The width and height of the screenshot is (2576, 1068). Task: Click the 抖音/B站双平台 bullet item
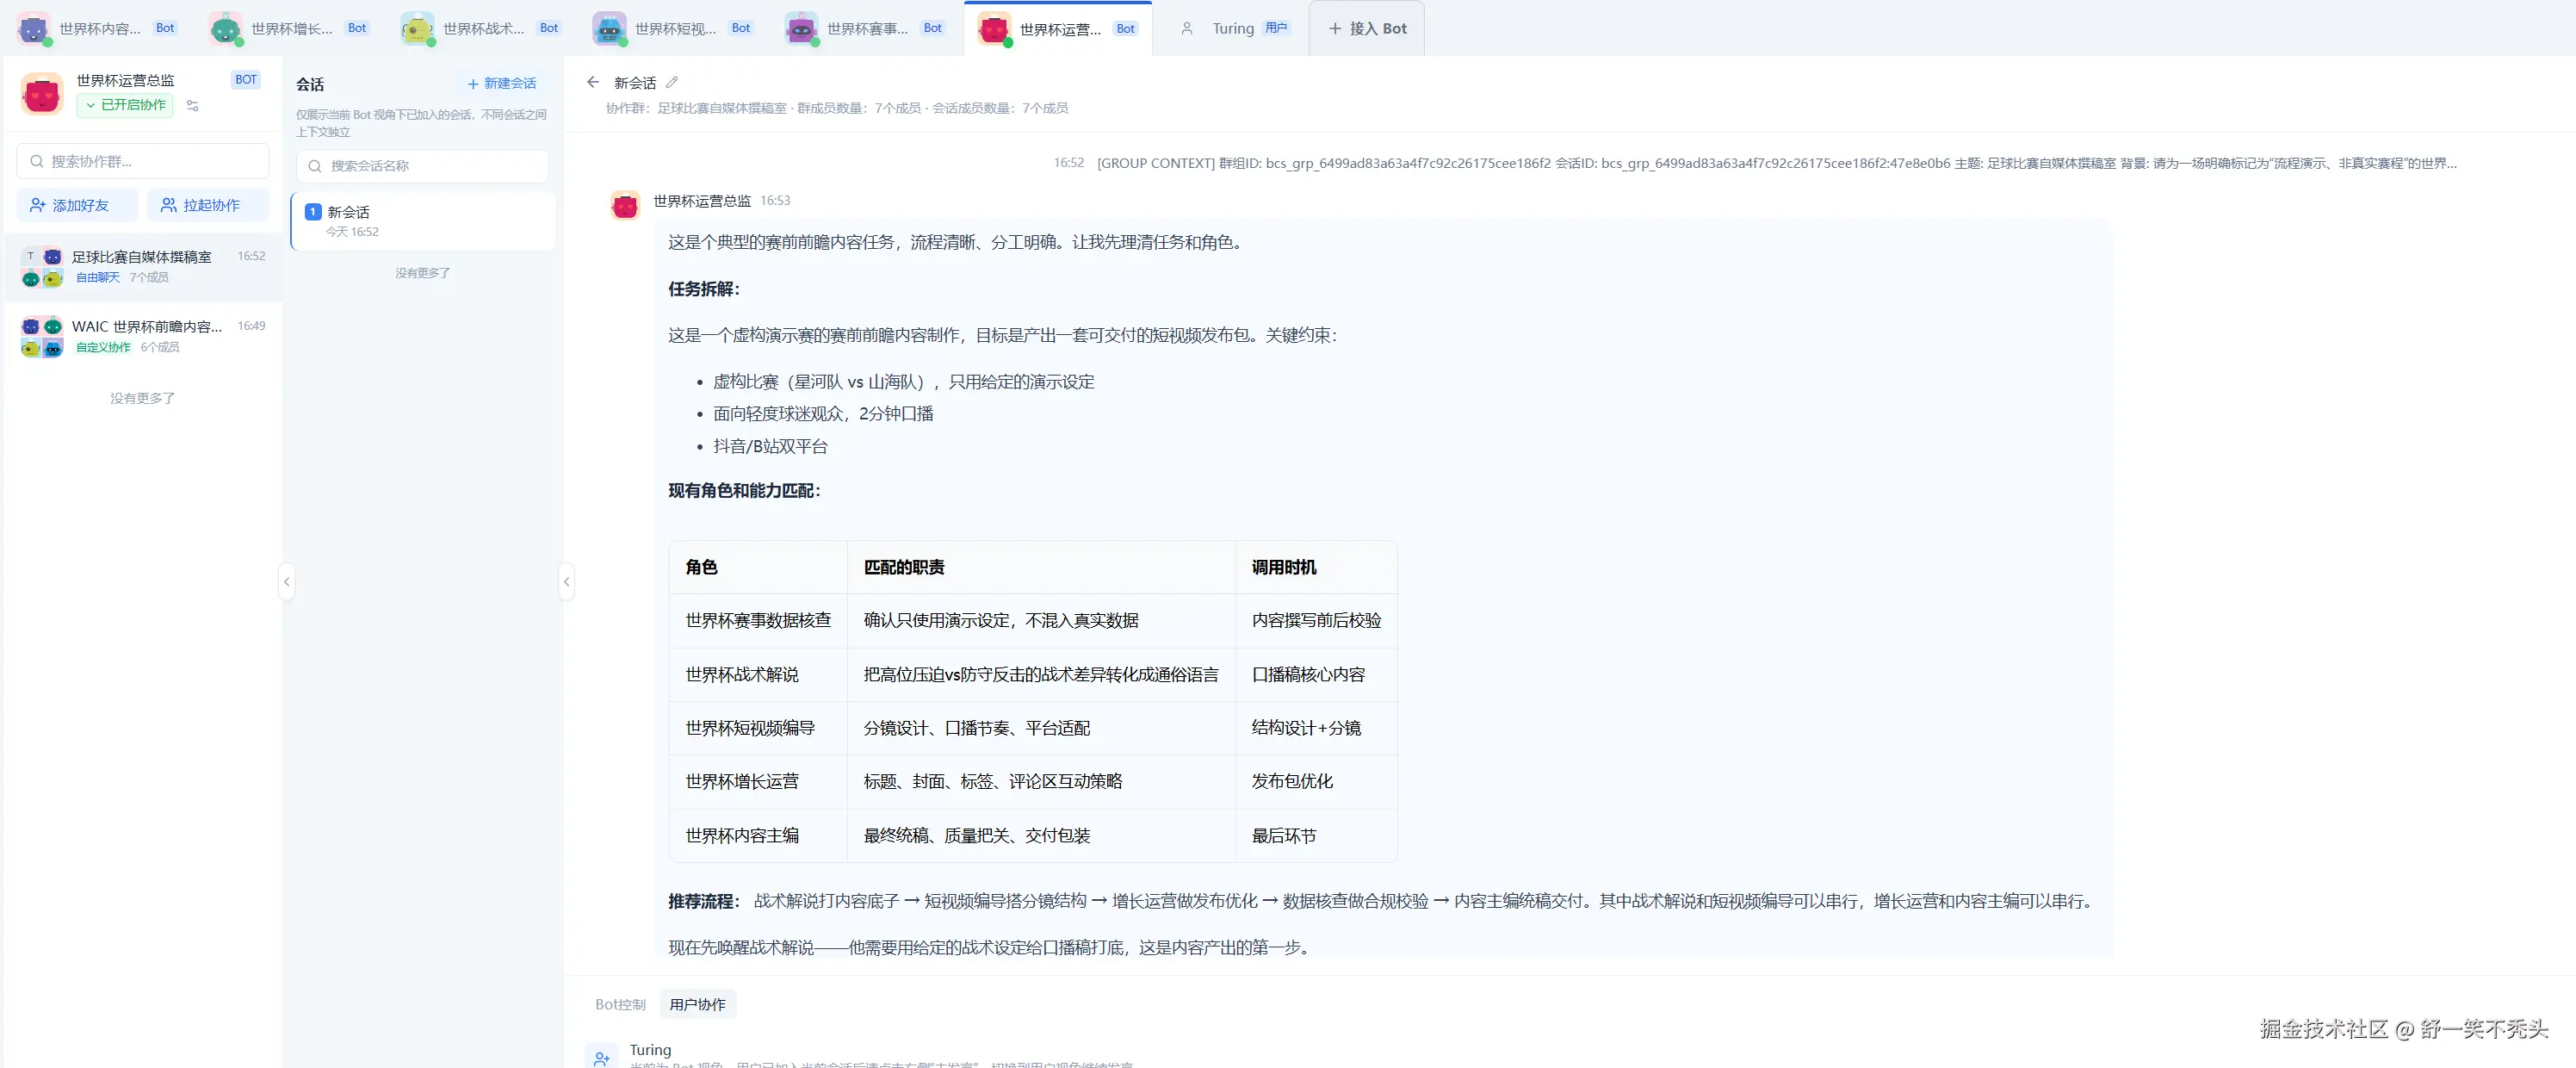770,446
